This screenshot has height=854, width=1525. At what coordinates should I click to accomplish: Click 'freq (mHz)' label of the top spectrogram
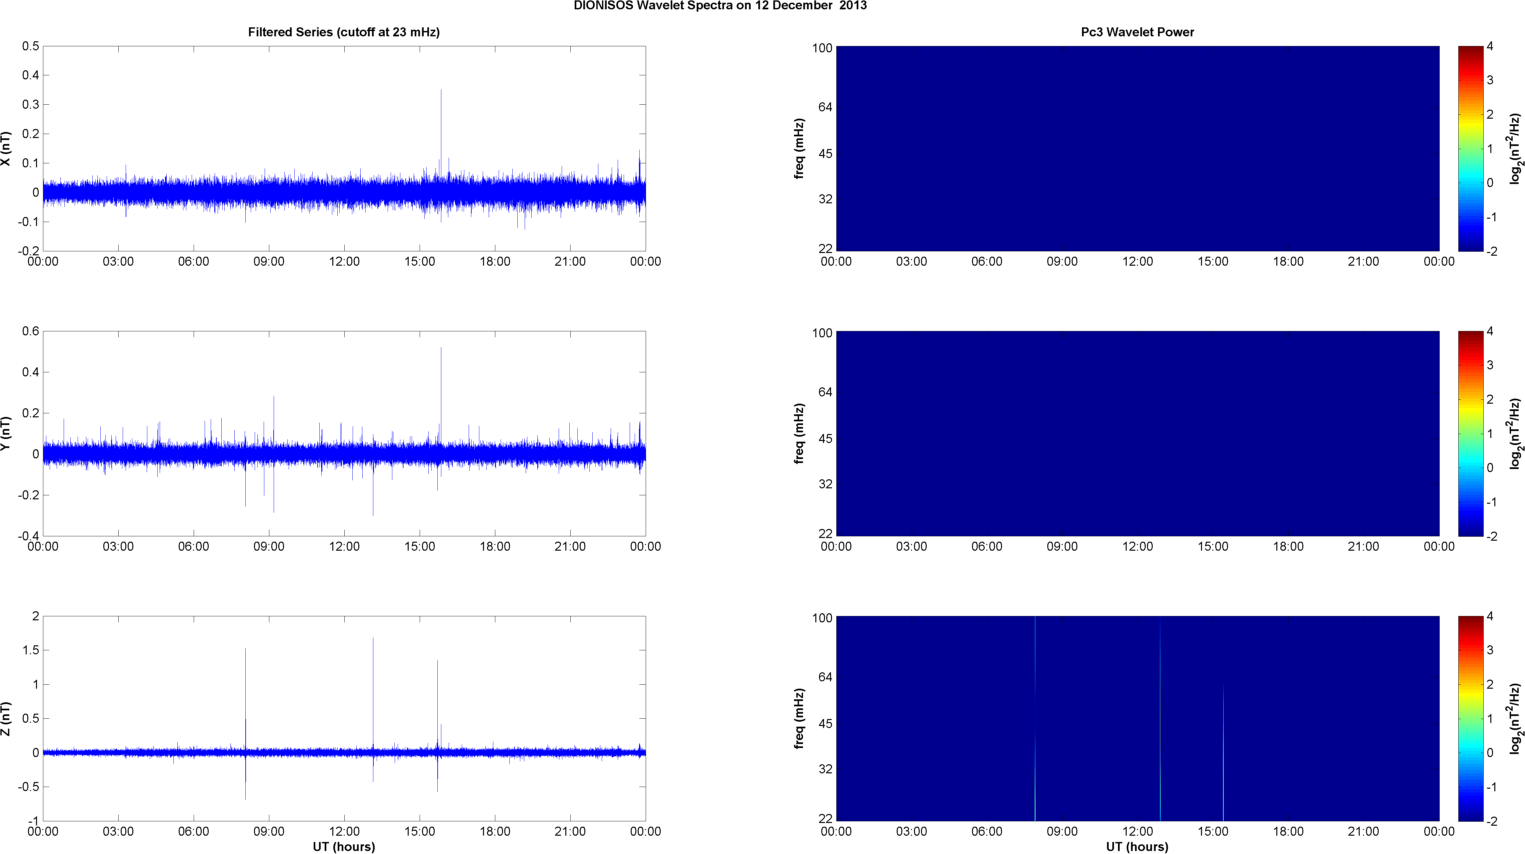(x=799, y=149)
